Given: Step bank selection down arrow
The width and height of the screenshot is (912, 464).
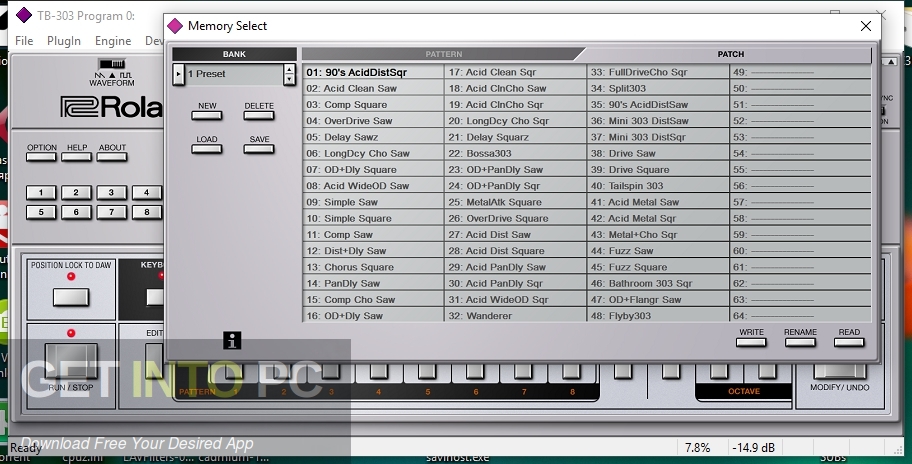Looking at the screenshot, I should (289, 80).
